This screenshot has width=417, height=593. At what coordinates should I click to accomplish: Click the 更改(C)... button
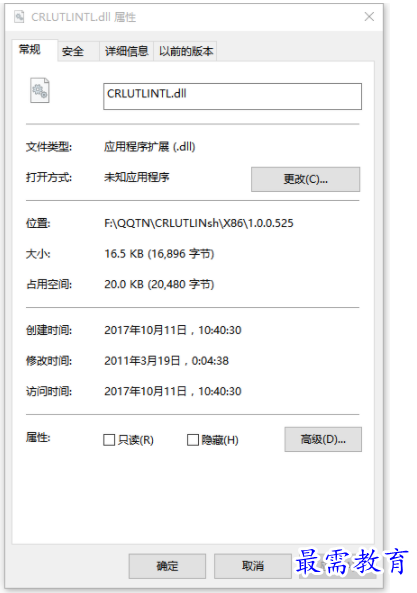(305, 179)
